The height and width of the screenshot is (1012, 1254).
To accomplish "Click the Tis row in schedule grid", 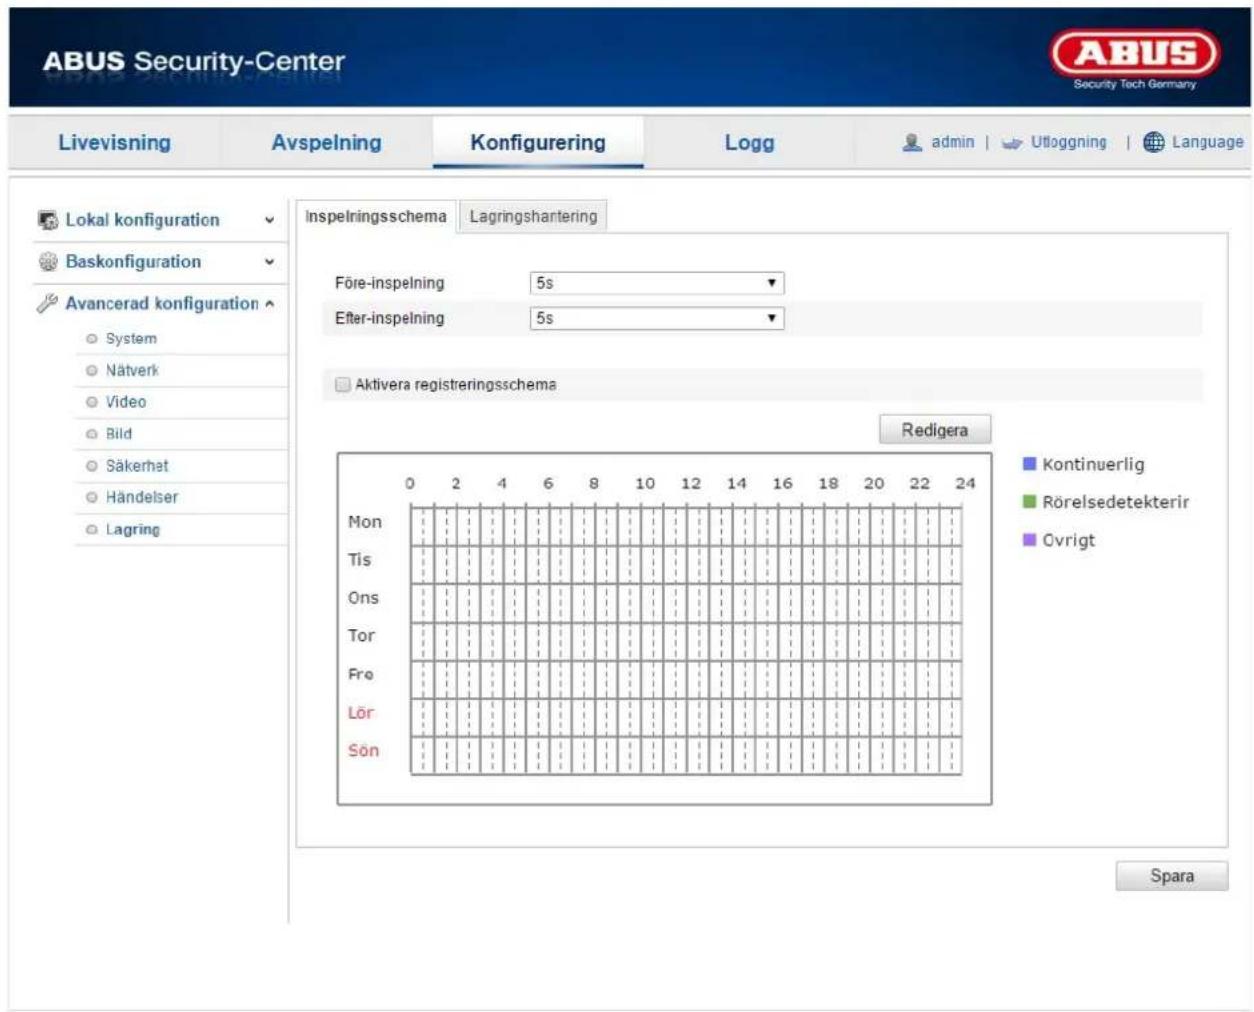I will point(686,564).
